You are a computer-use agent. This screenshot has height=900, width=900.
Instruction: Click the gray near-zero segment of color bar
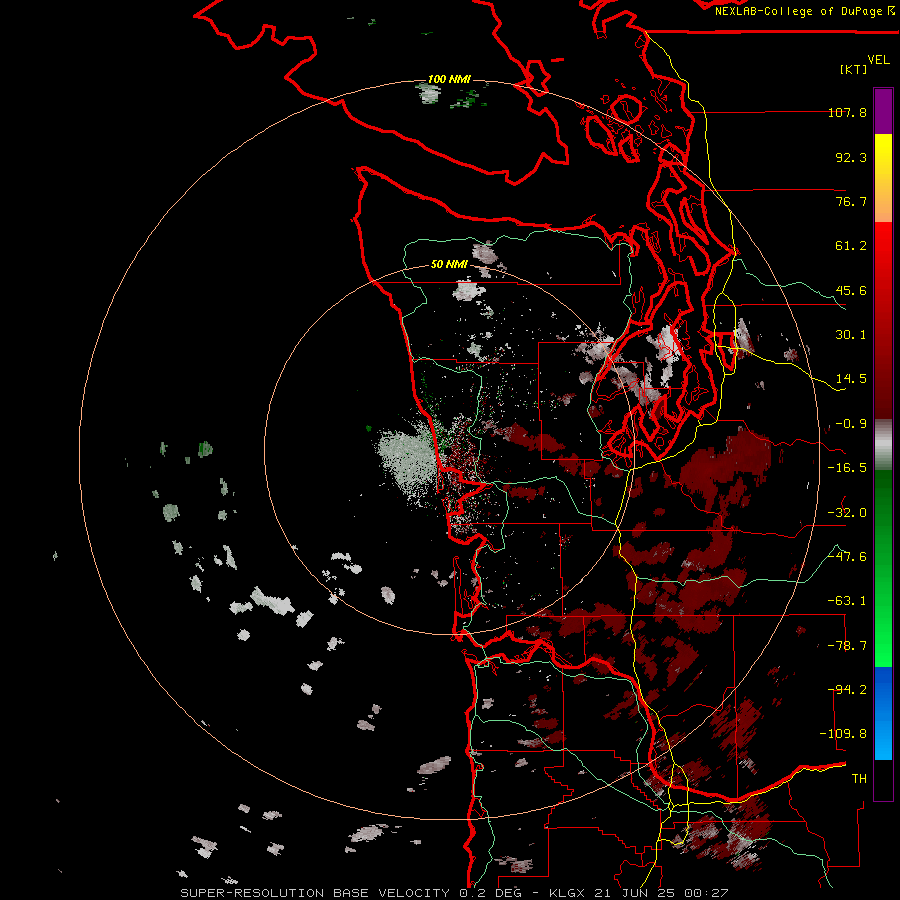click(x=883, y=445)
